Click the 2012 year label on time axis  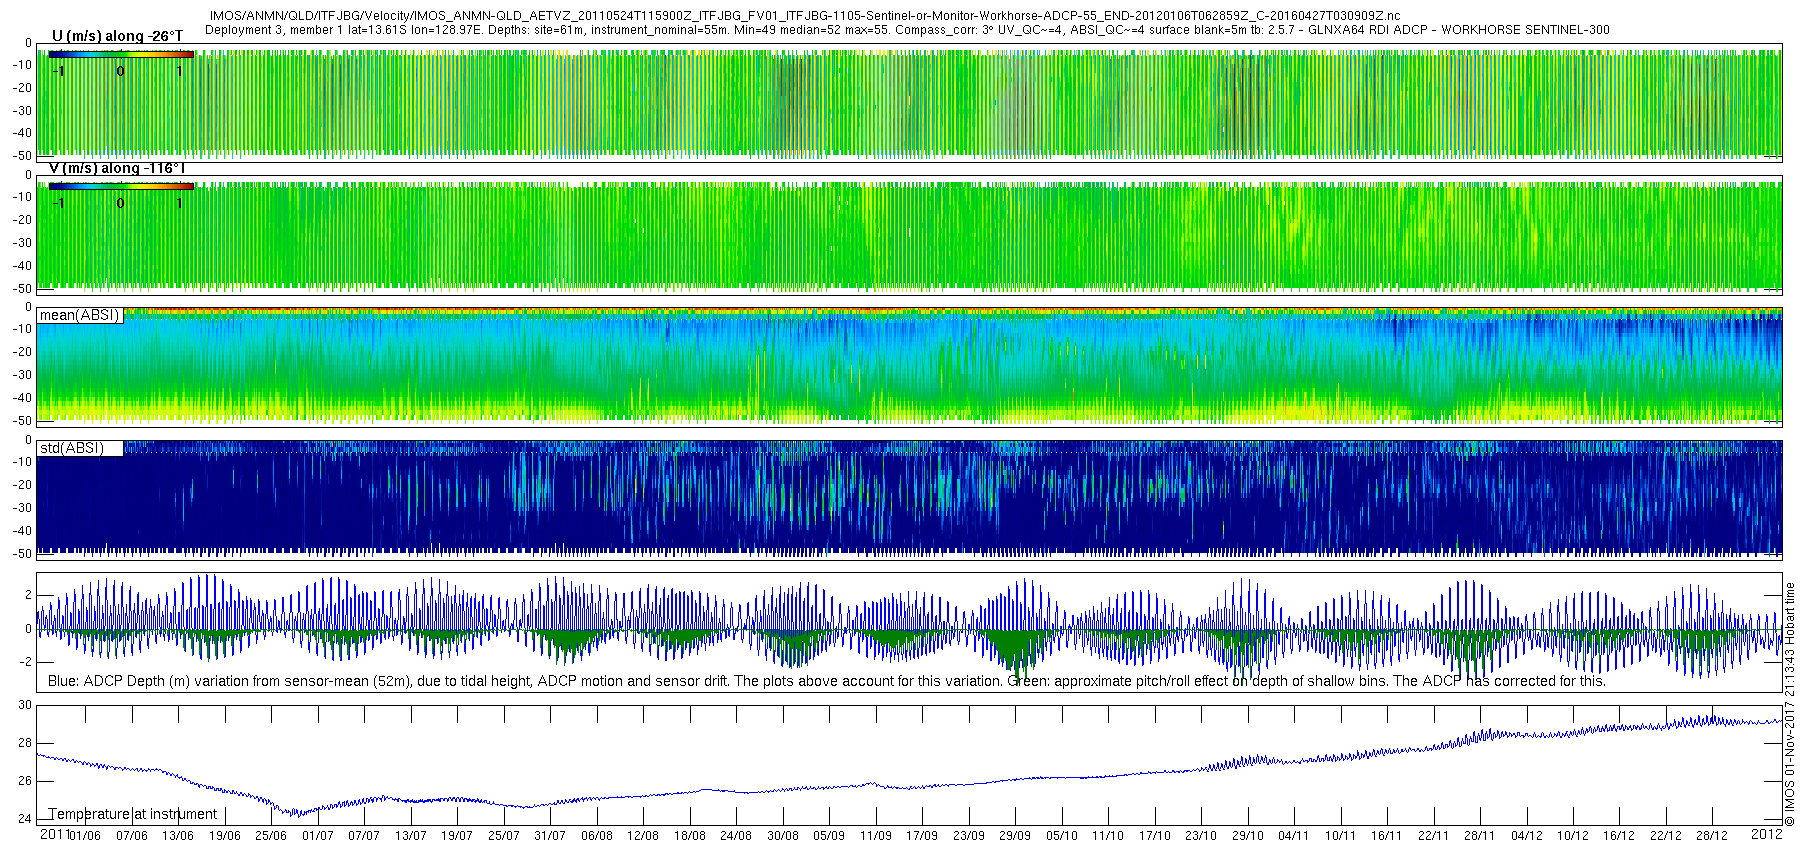click(x=1766, y=834)
